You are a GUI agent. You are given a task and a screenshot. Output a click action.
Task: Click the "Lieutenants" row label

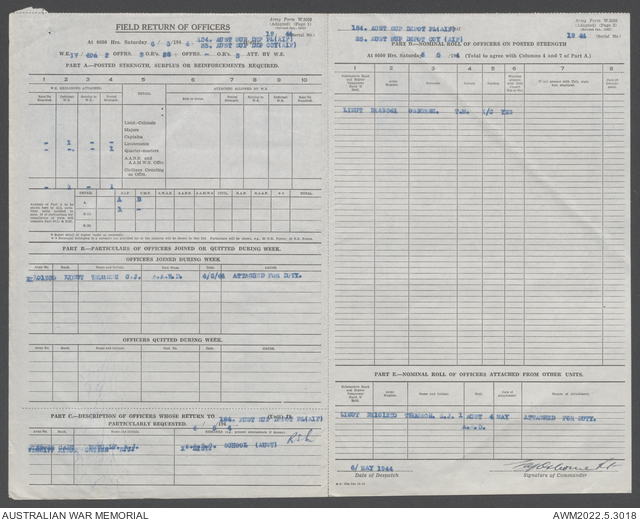tap(136, 144)
